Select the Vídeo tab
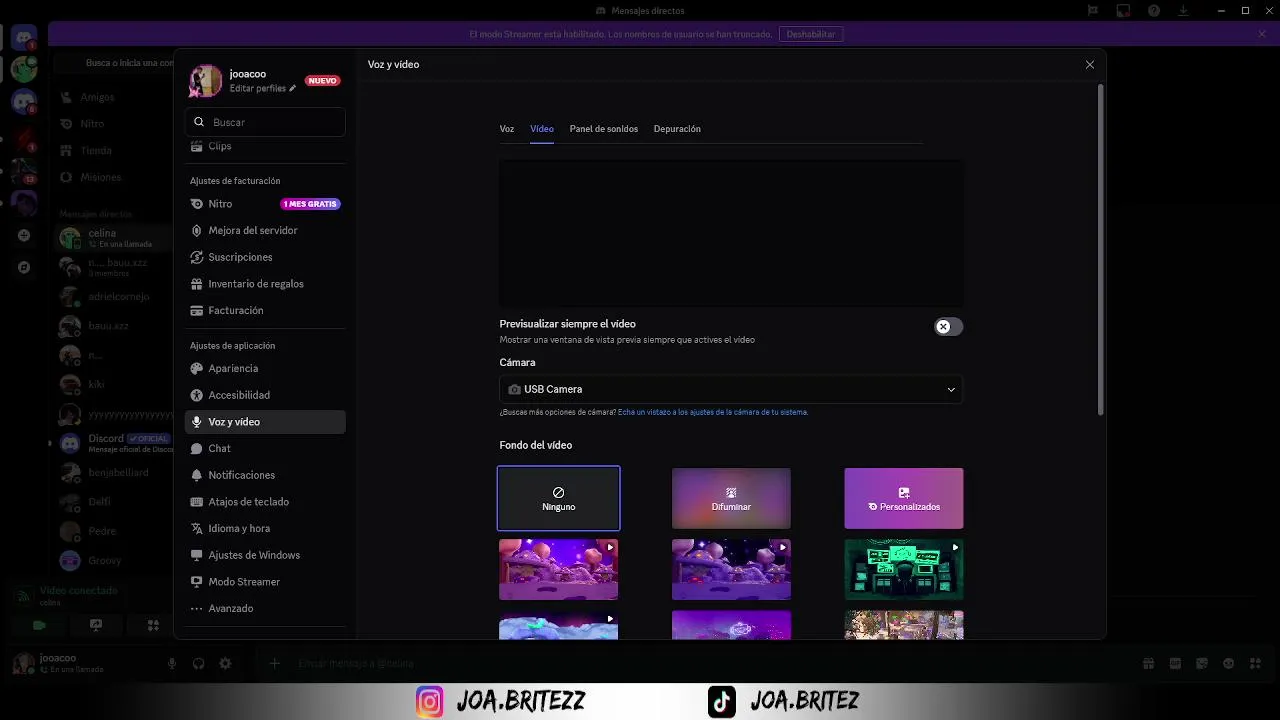This screenshot has width=1280, height=720. tap(542, 129)
